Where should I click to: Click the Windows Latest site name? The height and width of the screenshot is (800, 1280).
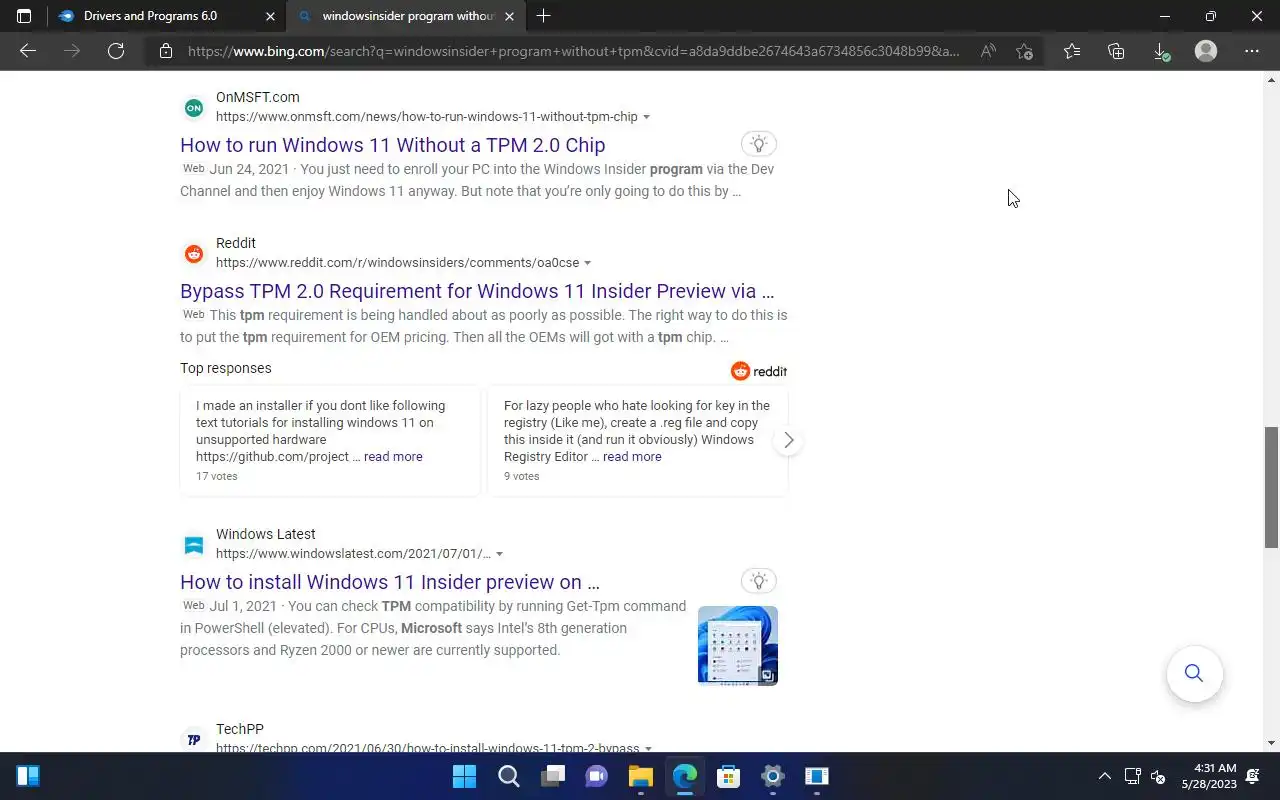[266, 534]
